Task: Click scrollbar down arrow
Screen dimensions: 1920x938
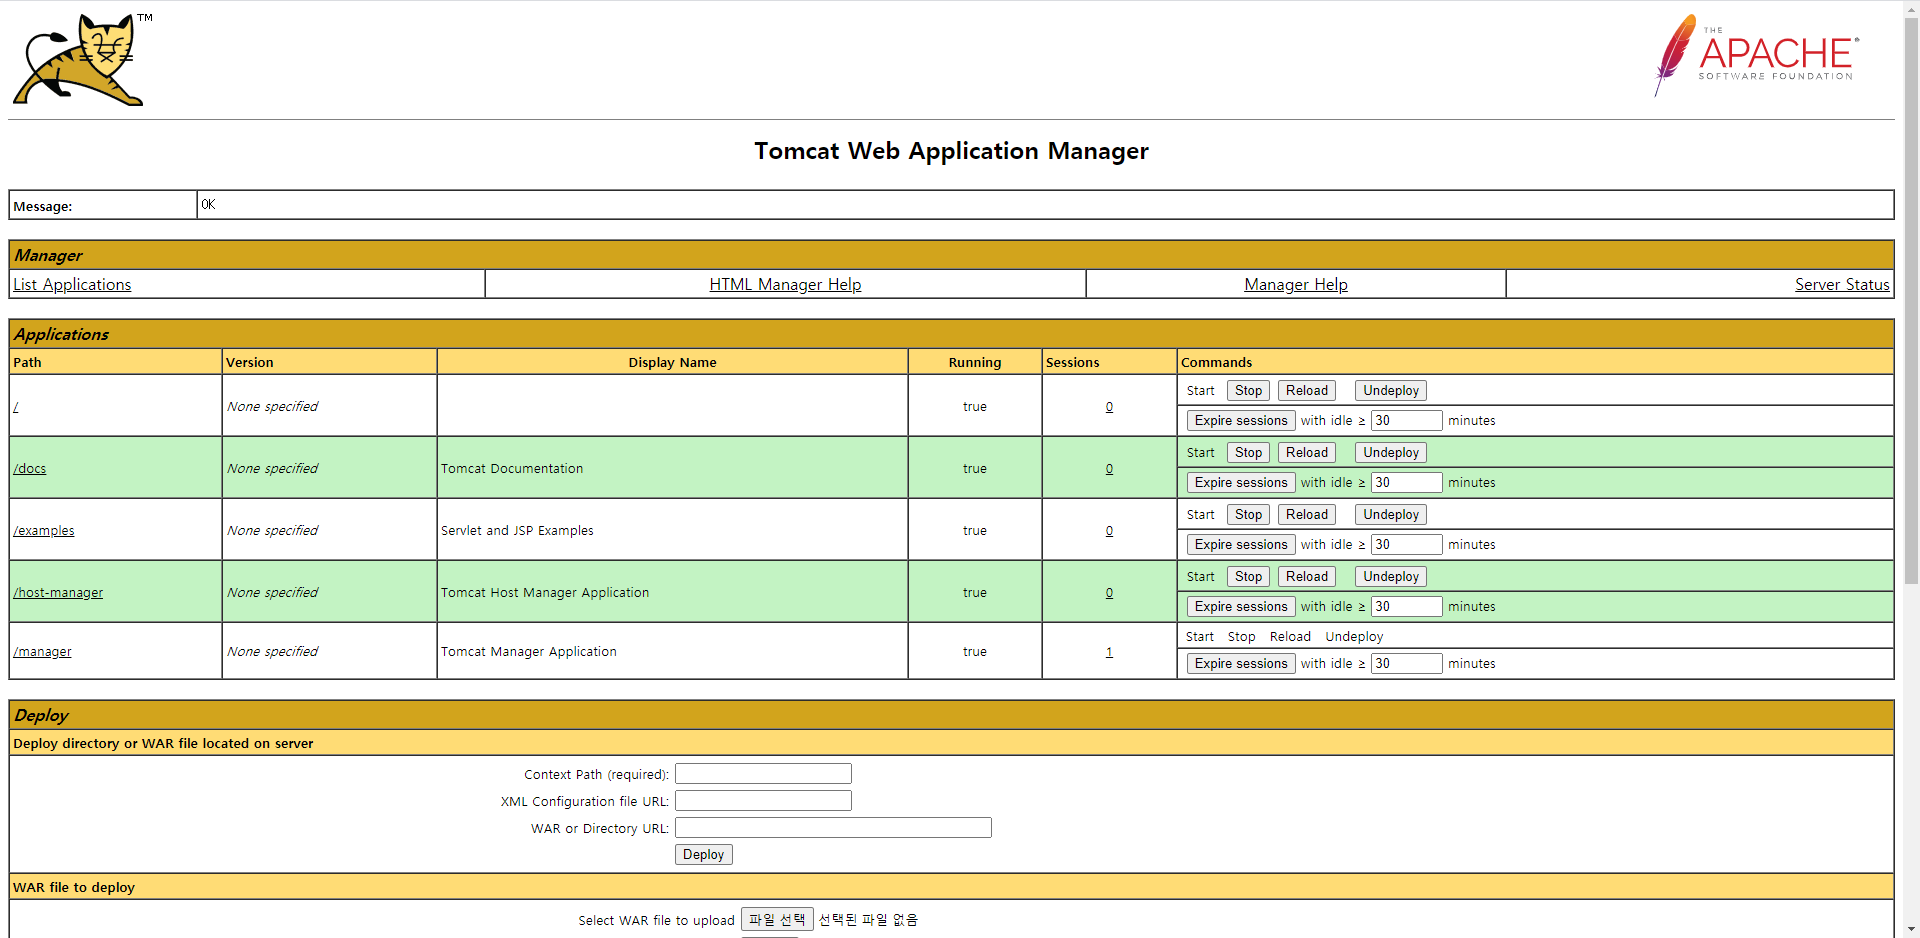Action: [x=1911, y=929]
